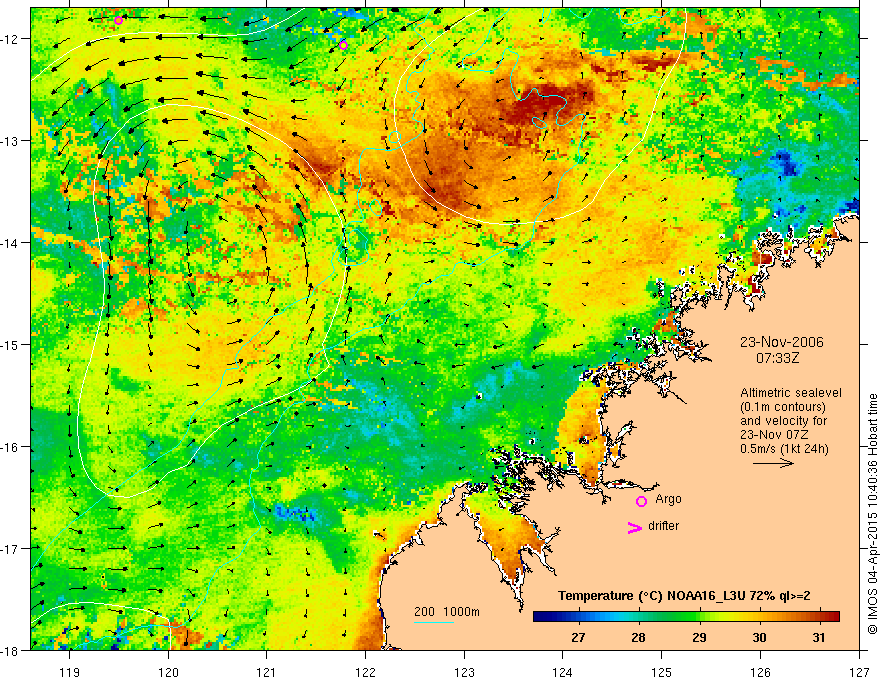Click the vertical IMOS copyright timestamp text
Viewport: 880px width, 680px height.
(x=872, y=514)
